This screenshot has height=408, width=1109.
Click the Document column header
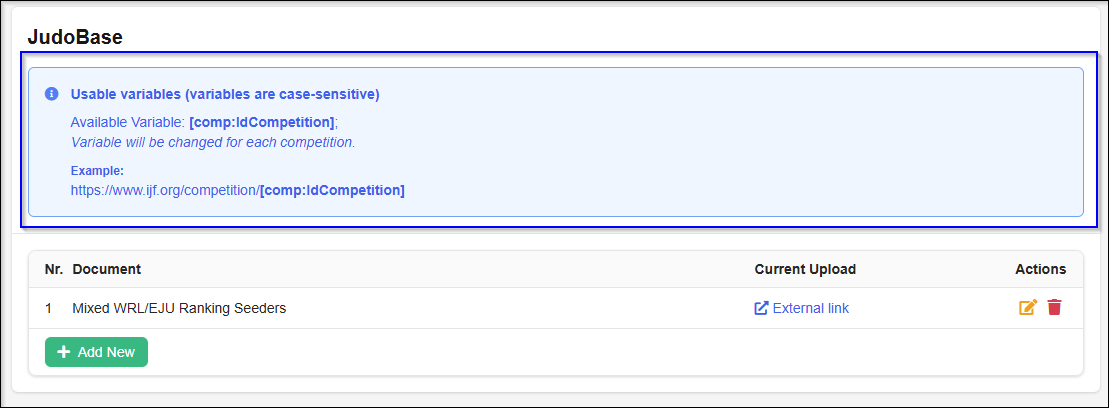pyautogui.click(x=107, y=269)
